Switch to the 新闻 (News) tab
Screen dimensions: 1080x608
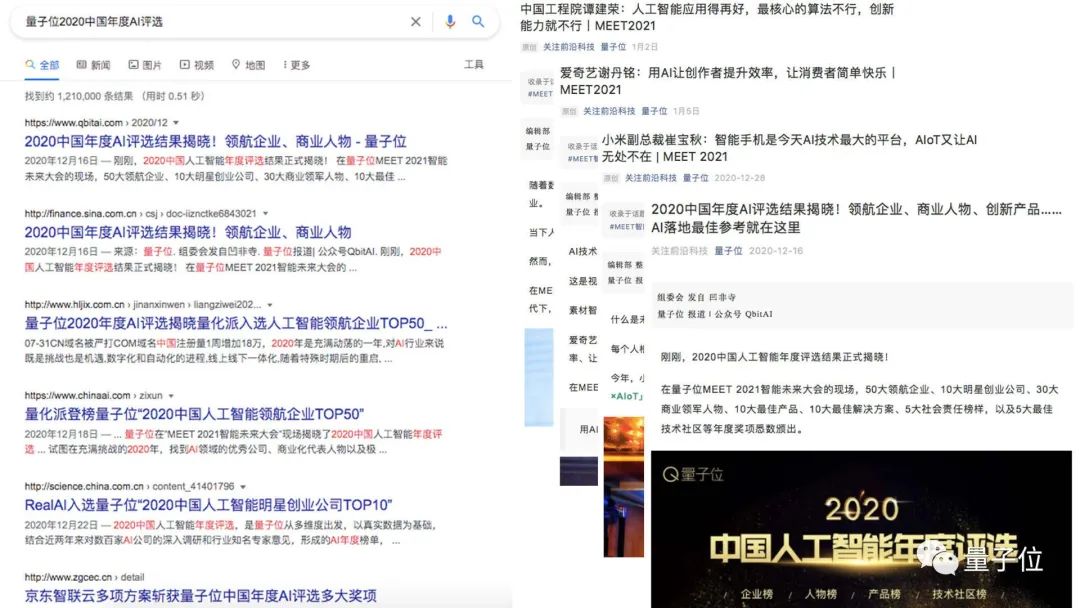(x=98, y=62)
